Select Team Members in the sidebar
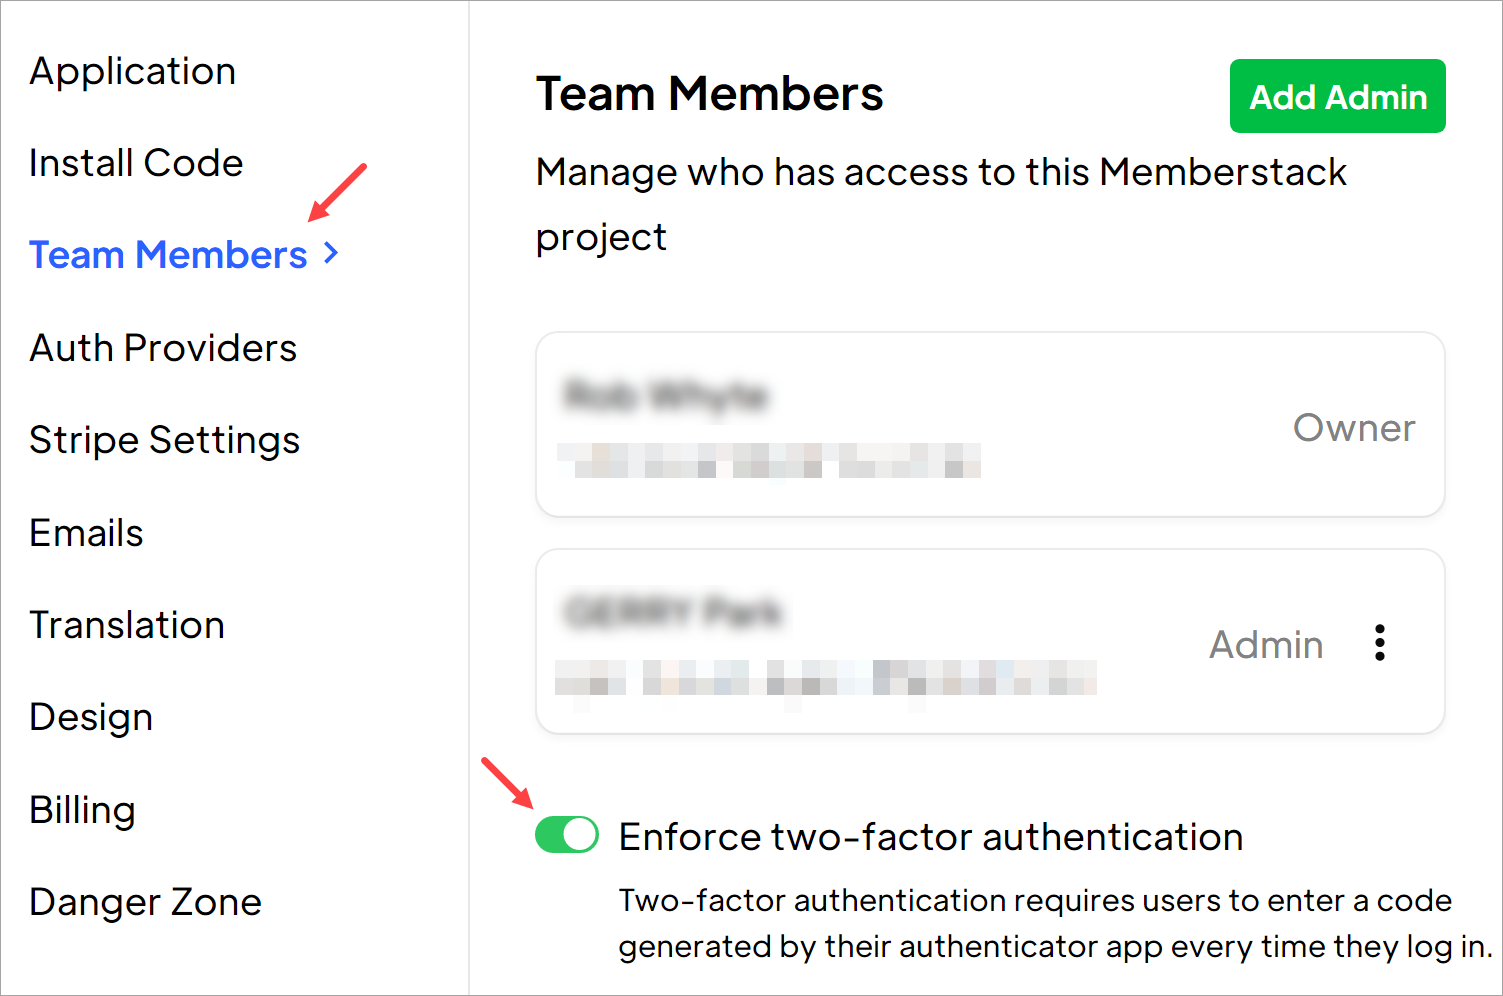 coord(168,255)
